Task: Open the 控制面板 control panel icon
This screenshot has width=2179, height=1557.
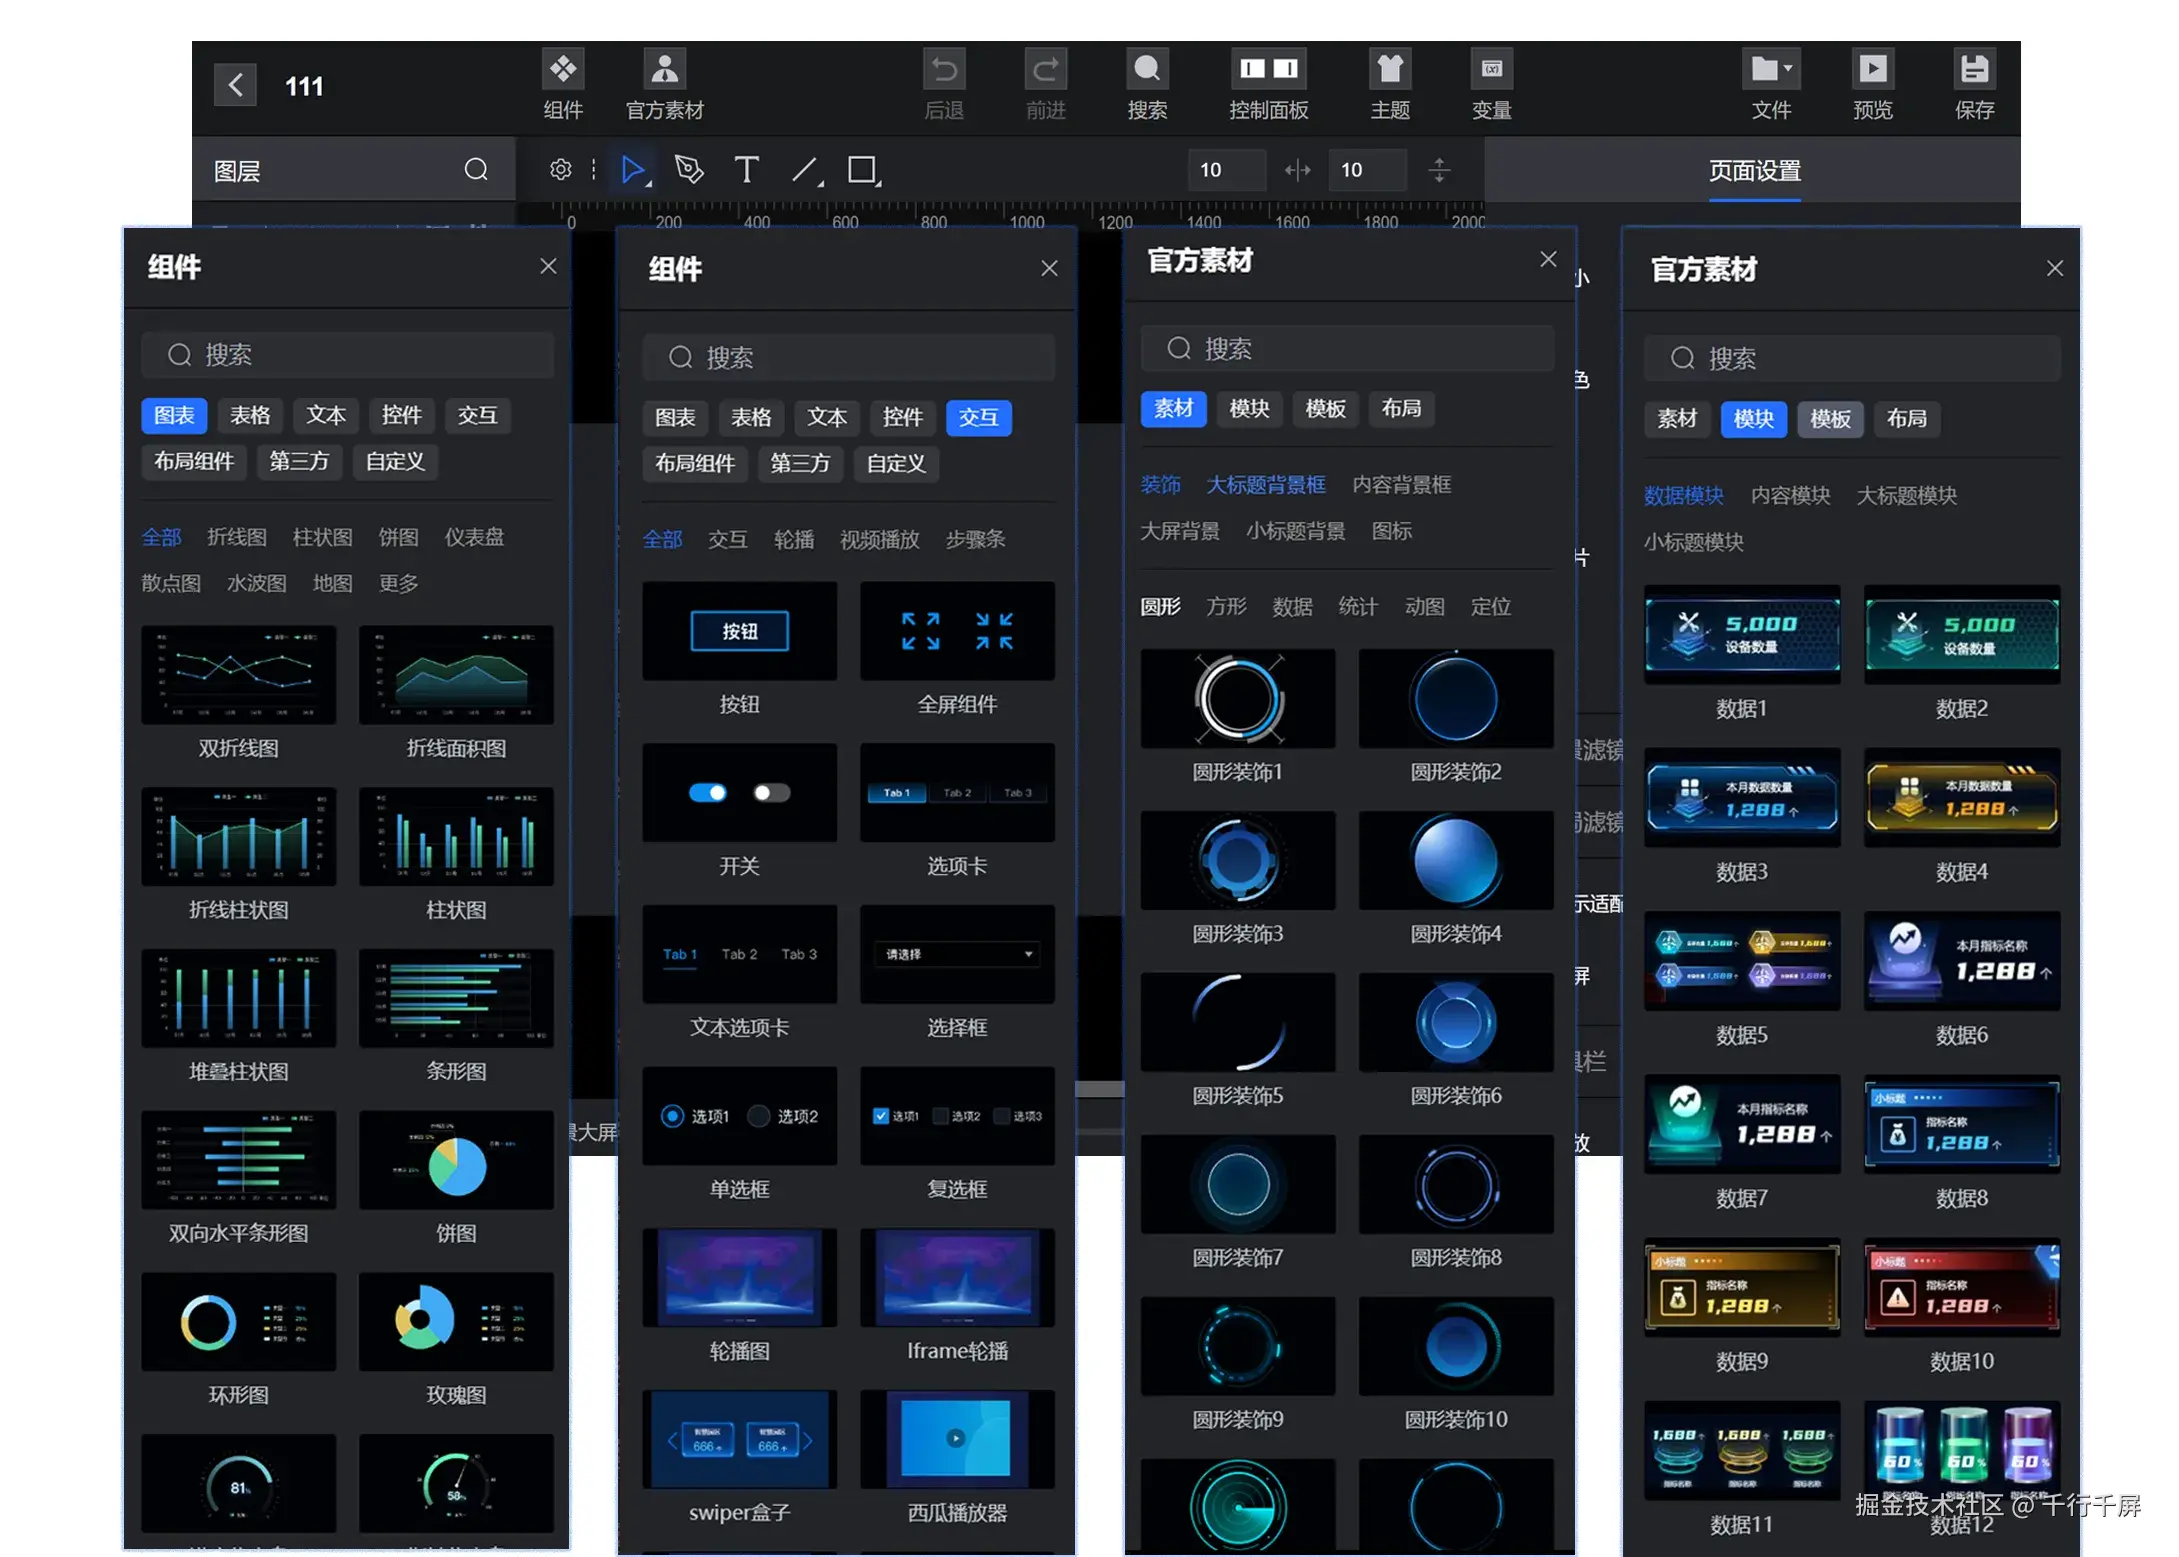Action: 1268,70
